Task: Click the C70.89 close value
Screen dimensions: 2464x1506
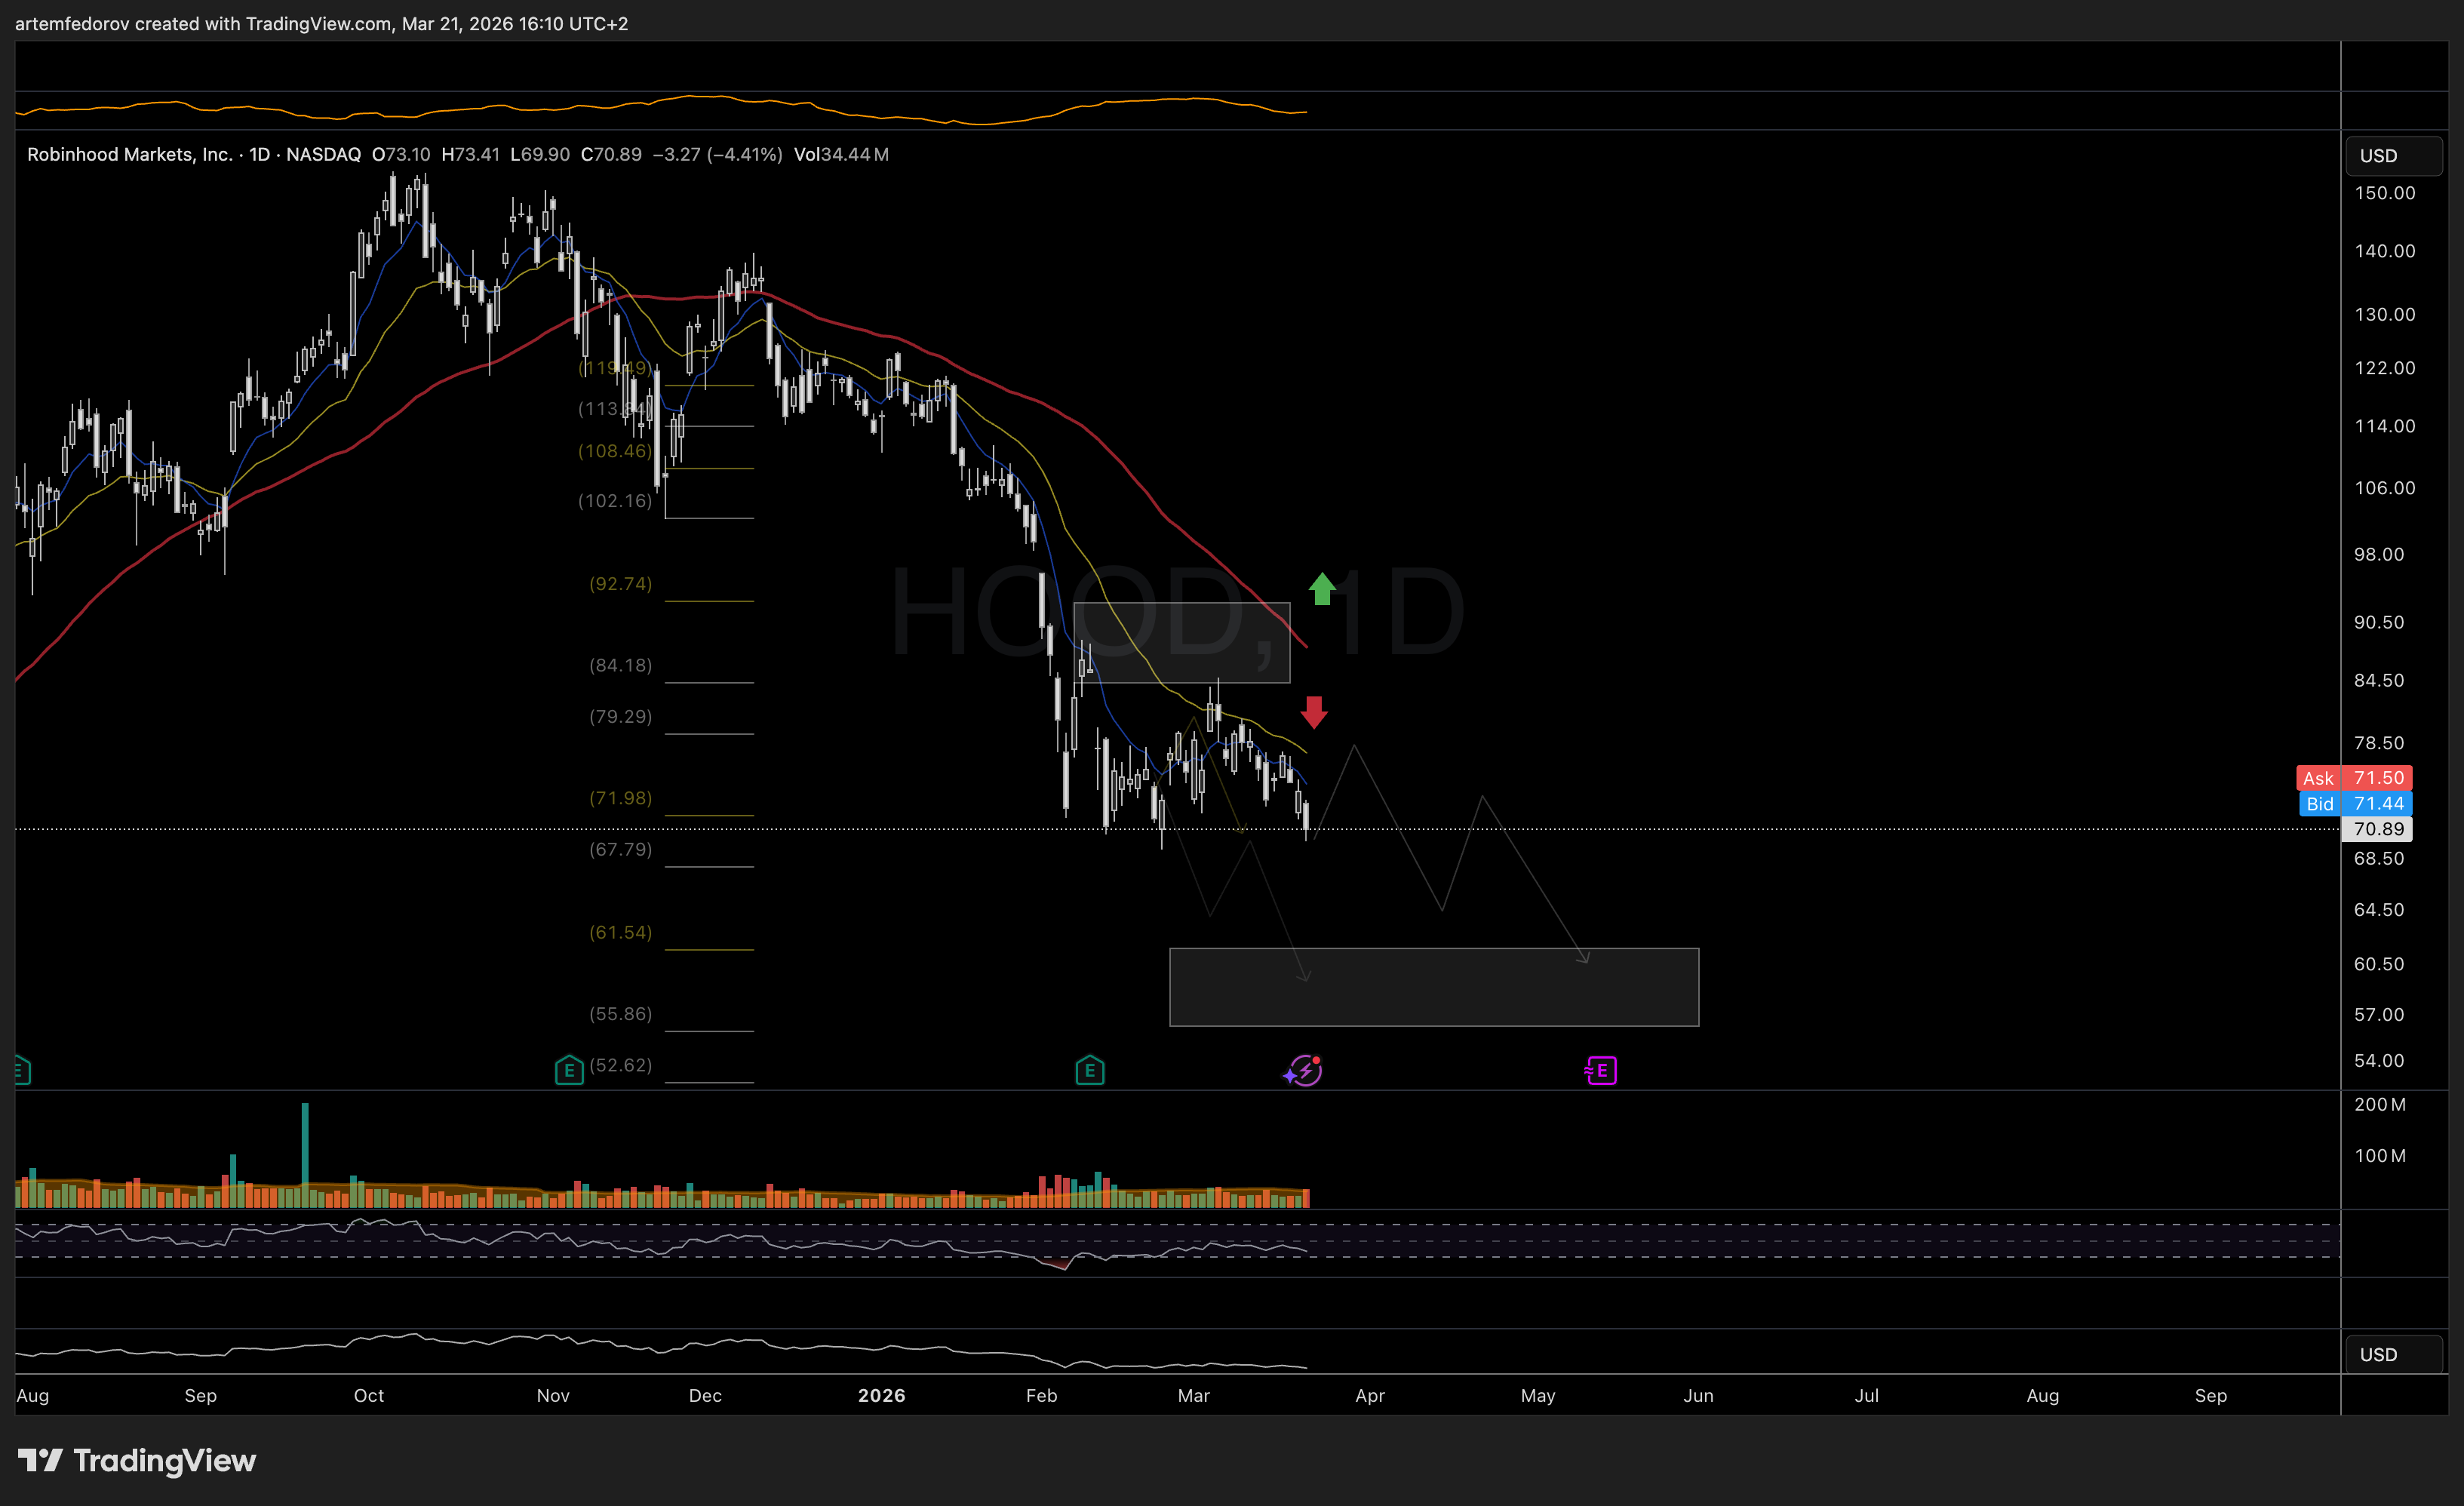Action: tap(611, 155)
